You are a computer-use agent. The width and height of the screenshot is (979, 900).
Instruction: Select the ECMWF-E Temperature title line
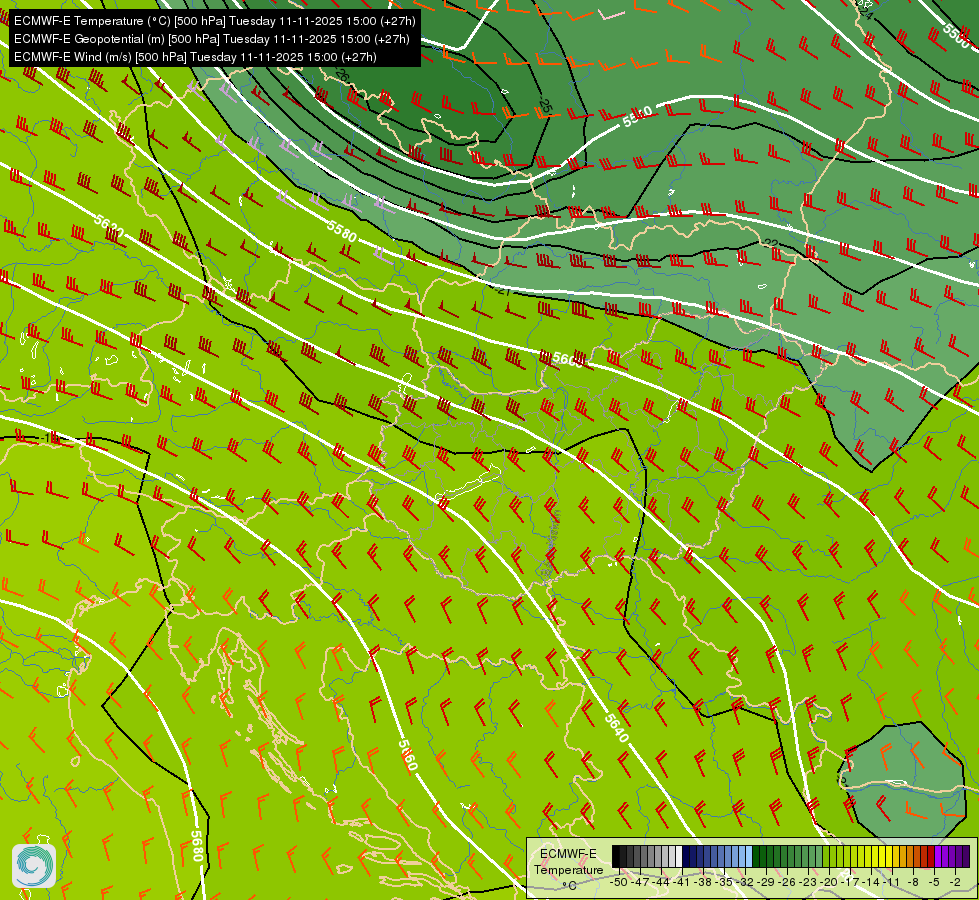coord(214,21)
